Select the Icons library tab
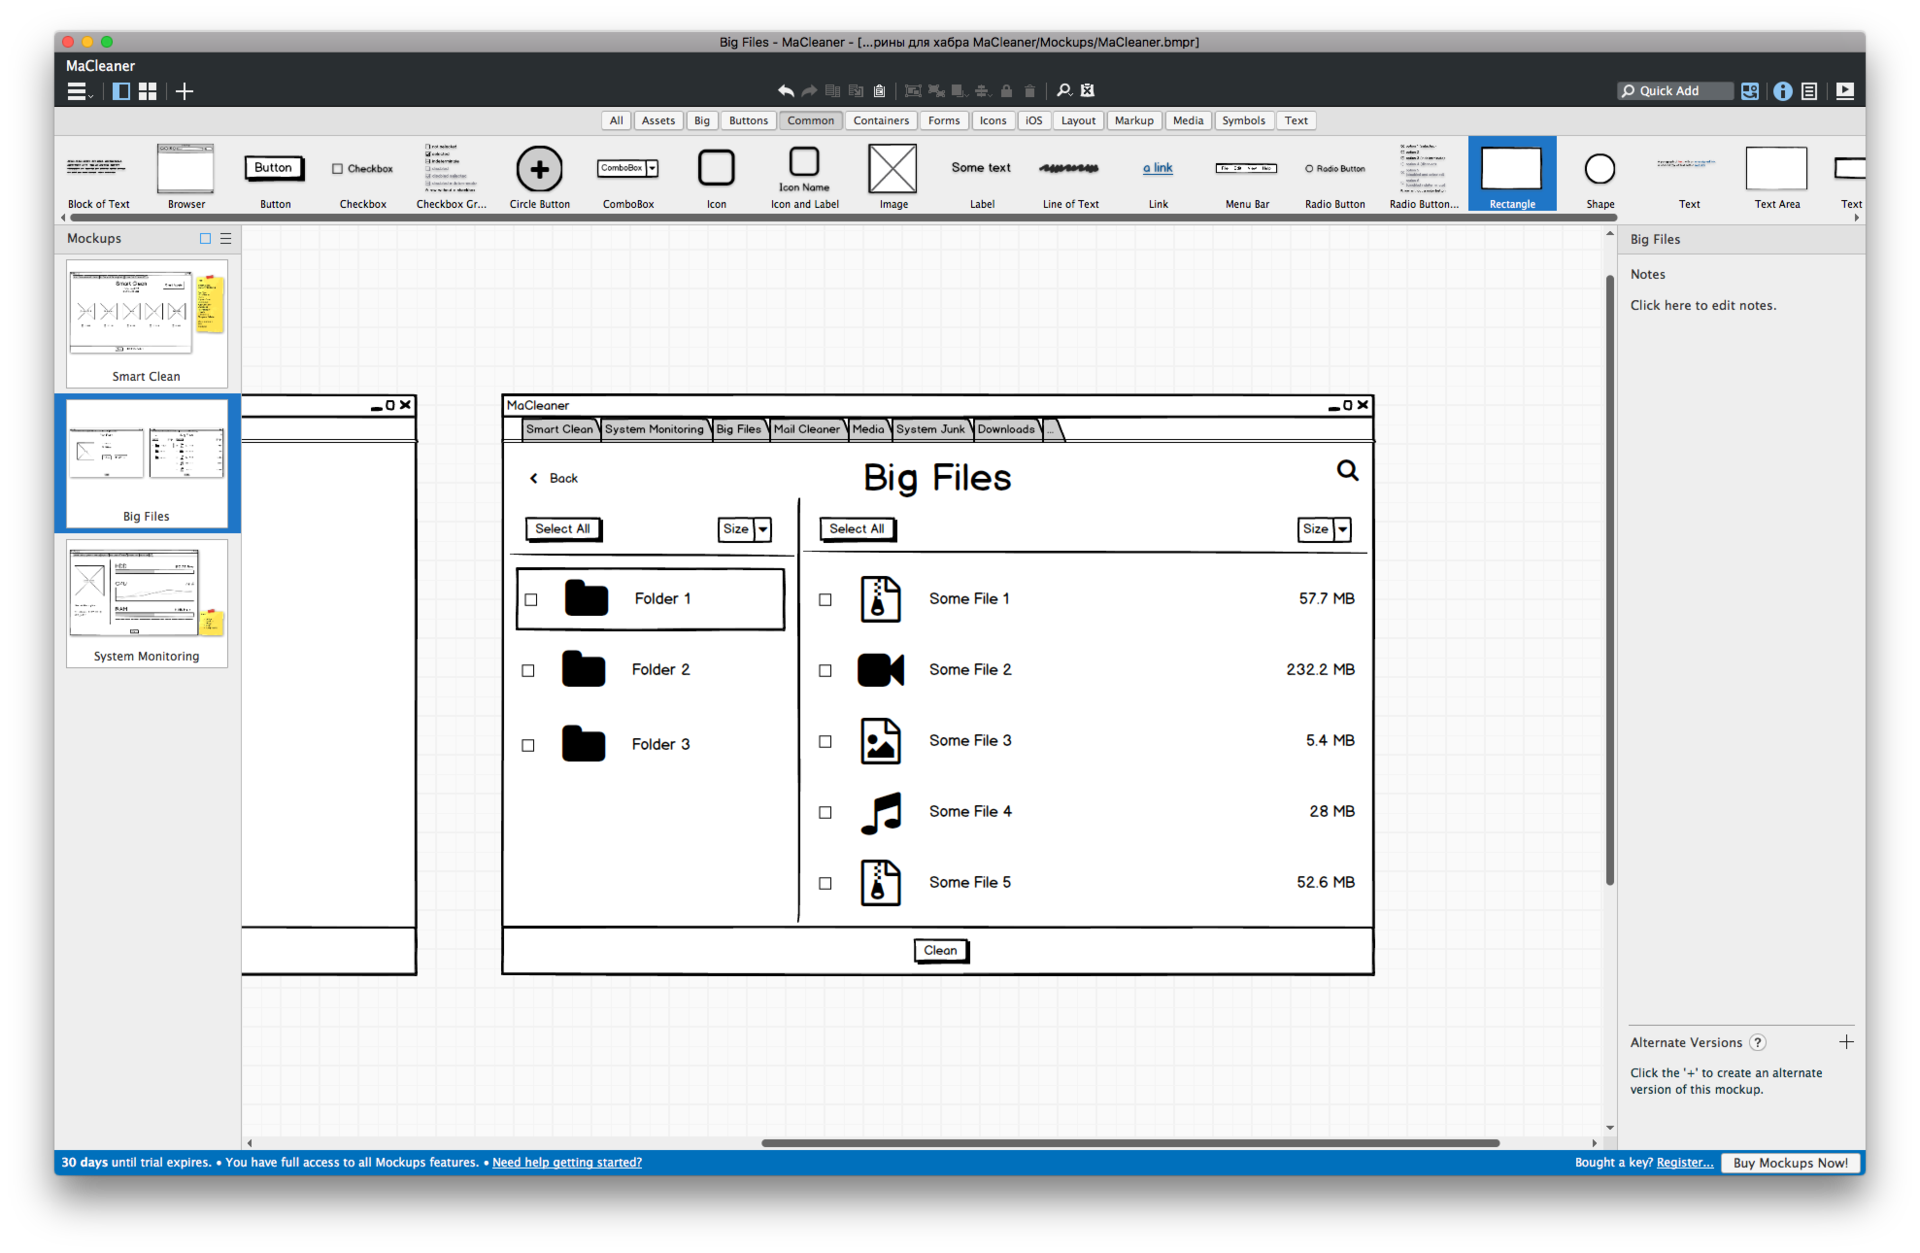 (x=992, y=120)
